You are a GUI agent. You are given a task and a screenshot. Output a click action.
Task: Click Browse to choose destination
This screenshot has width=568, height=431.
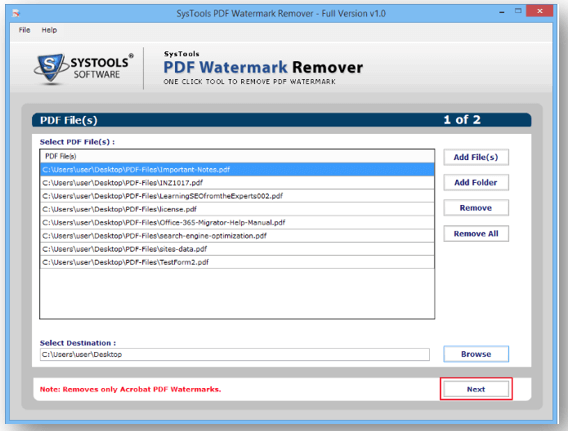[x=476, y=354]
